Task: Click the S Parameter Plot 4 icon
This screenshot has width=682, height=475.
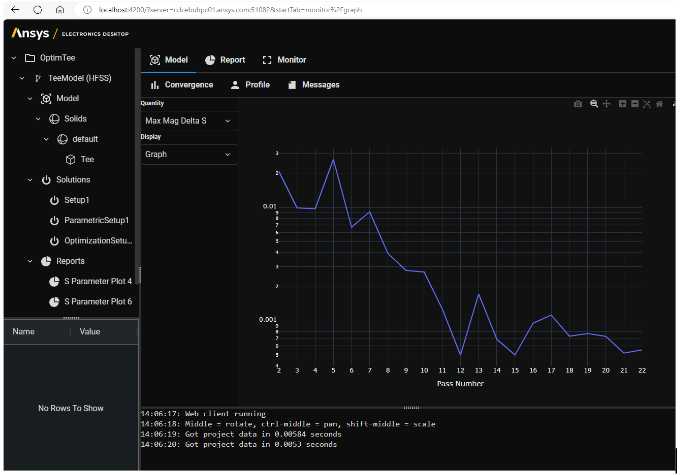Action: pos(54,281)
